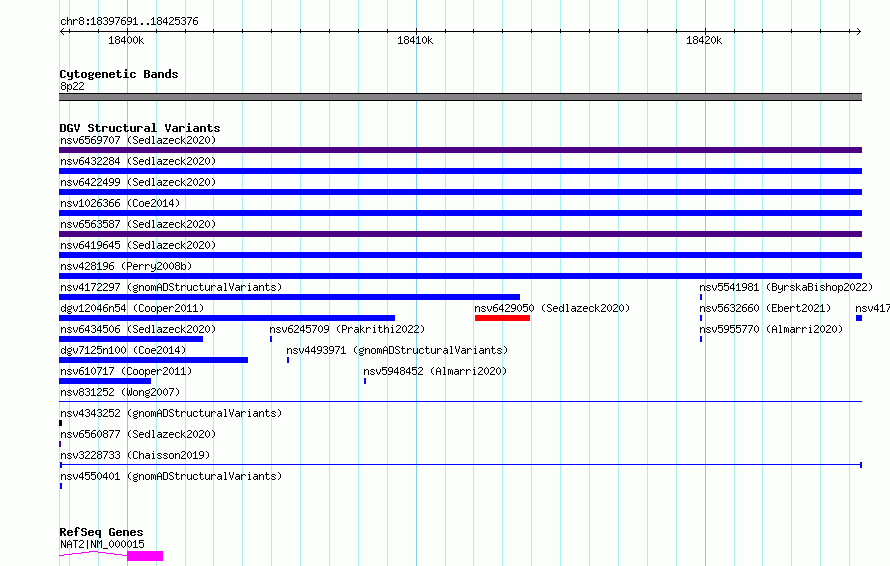Screen dimensions: 890x566
Task: Click the nsv610717 (Cooper2011) bar
Action: (105, 381)
